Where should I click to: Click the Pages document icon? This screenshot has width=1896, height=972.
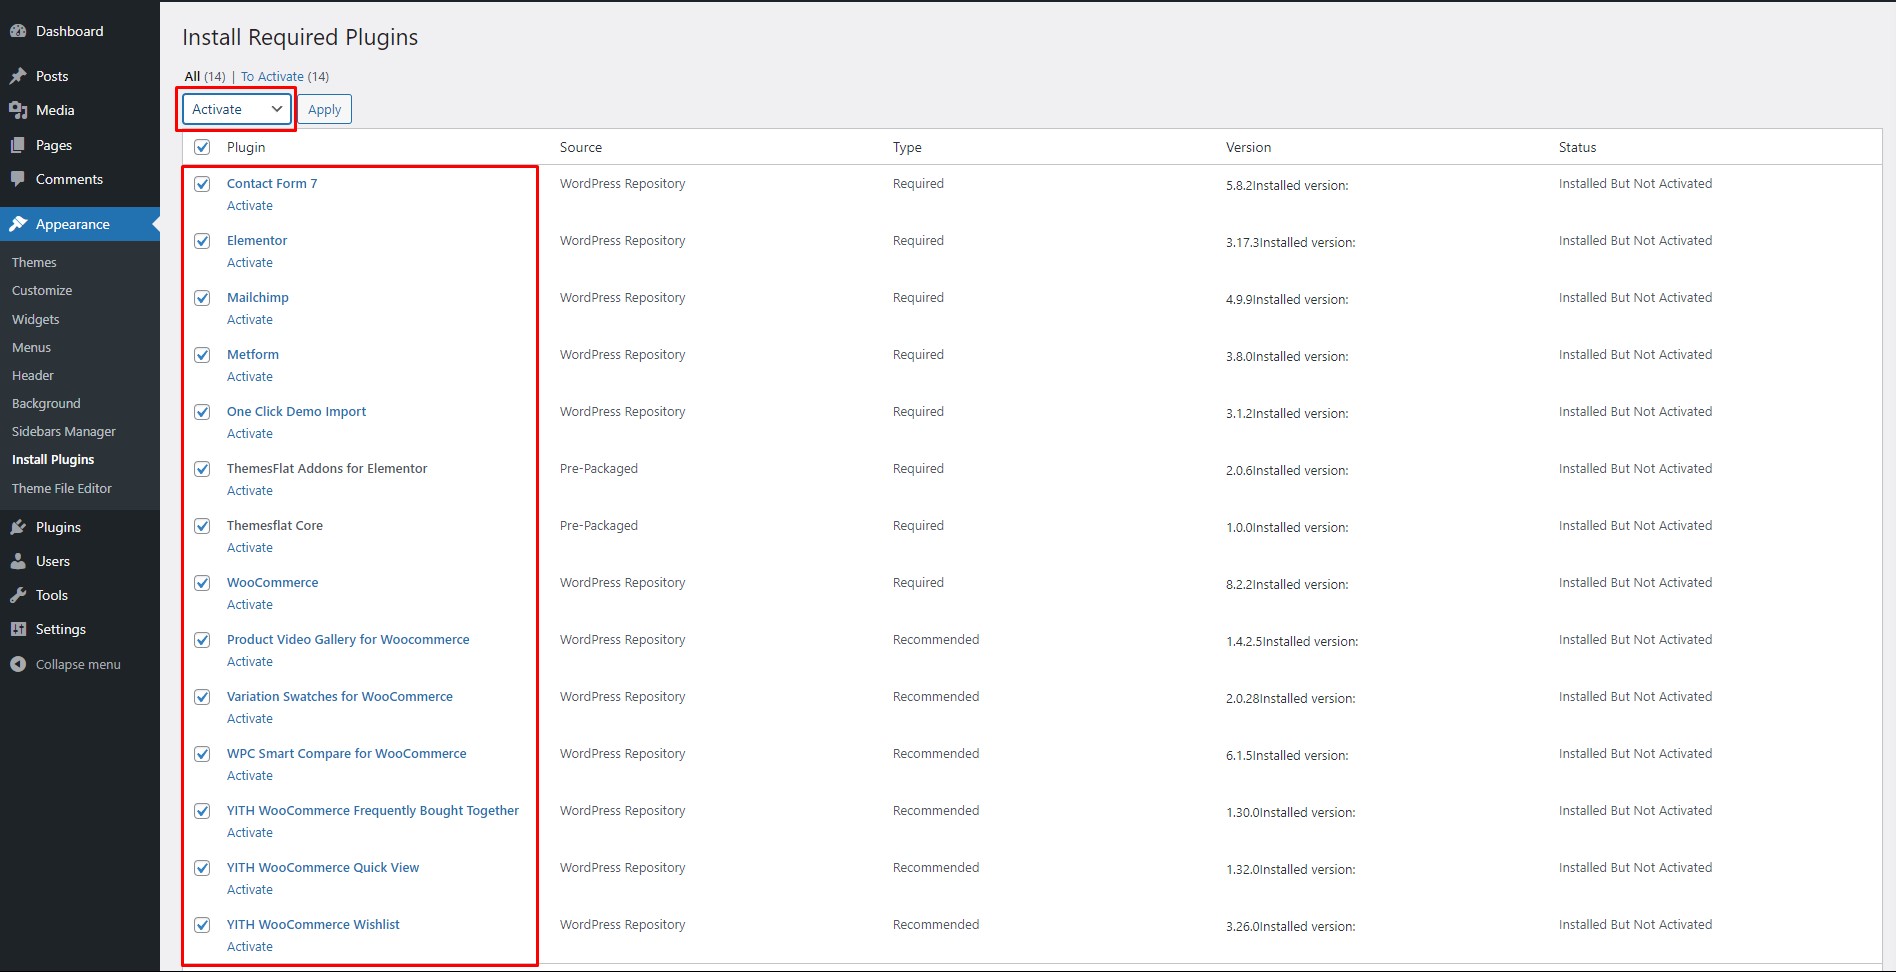[x=18, y=145]
